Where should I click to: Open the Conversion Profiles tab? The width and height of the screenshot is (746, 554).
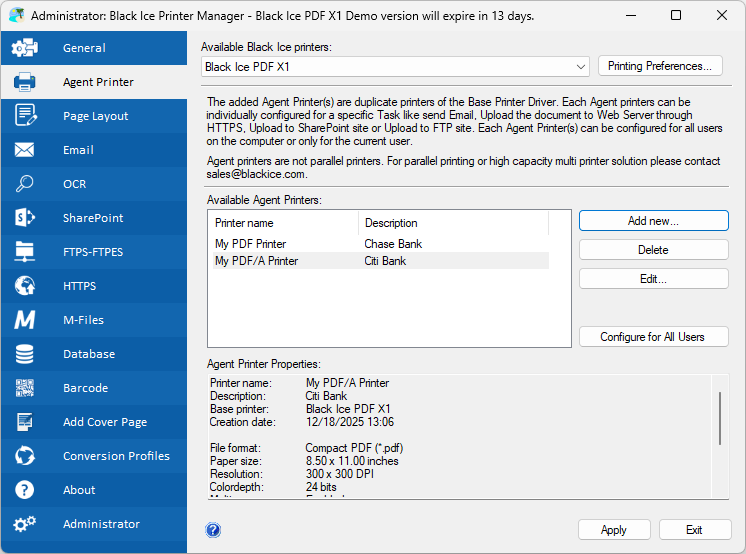pos(116,456)
